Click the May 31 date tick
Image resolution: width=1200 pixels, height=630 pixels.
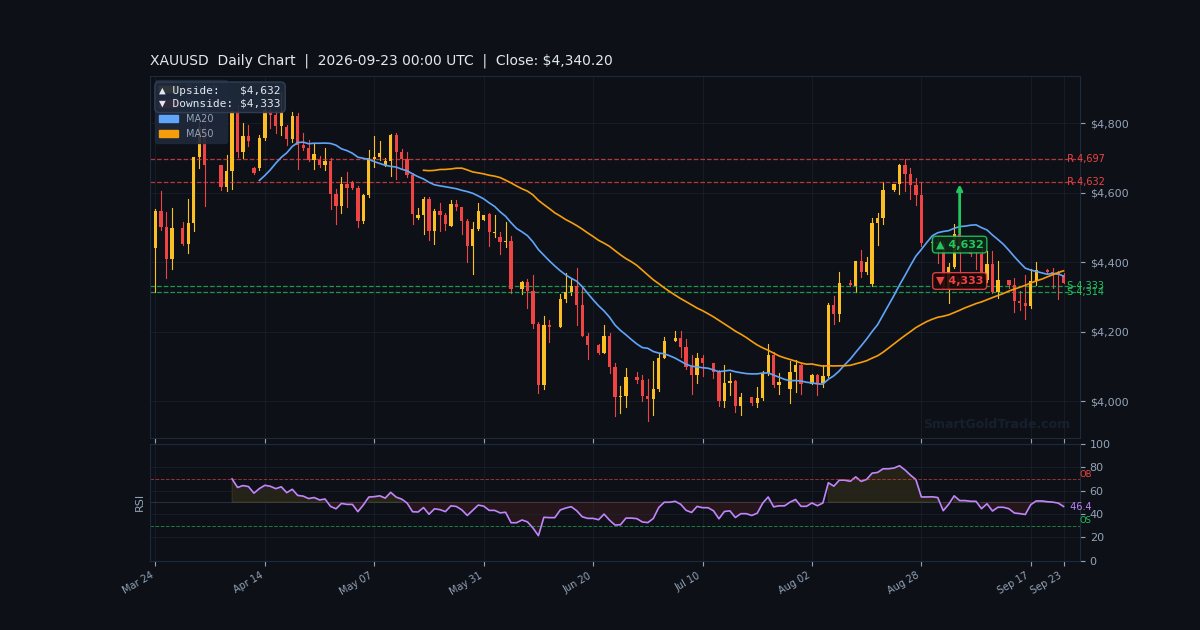(466, 583)
